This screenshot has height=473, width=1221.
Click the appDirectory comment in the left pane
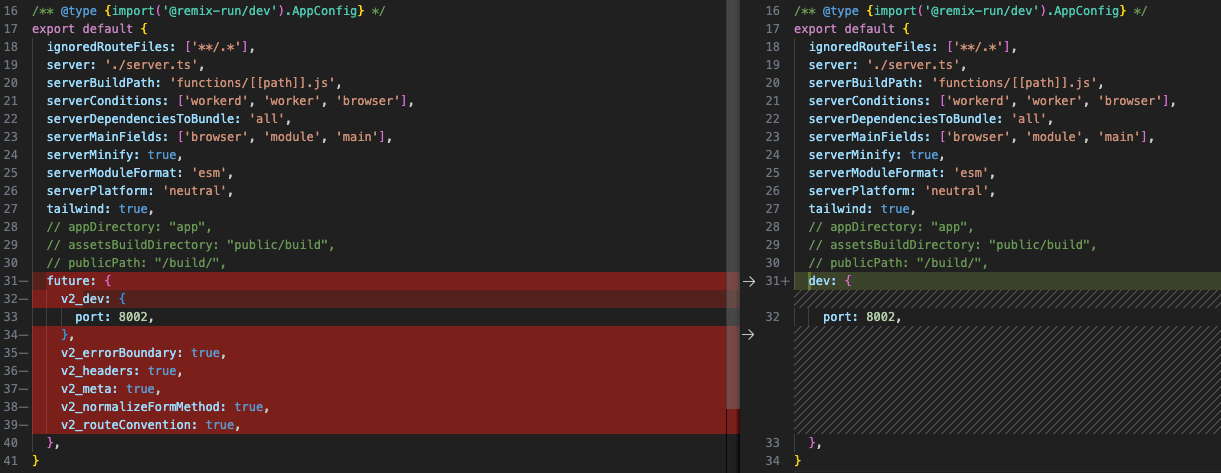pos(130,227)
